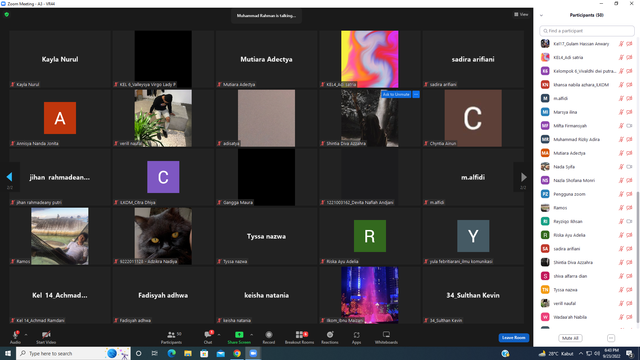Open Microsoft Edge from the taskbar
The image size is (640, 360).
[x=171, y=353]
